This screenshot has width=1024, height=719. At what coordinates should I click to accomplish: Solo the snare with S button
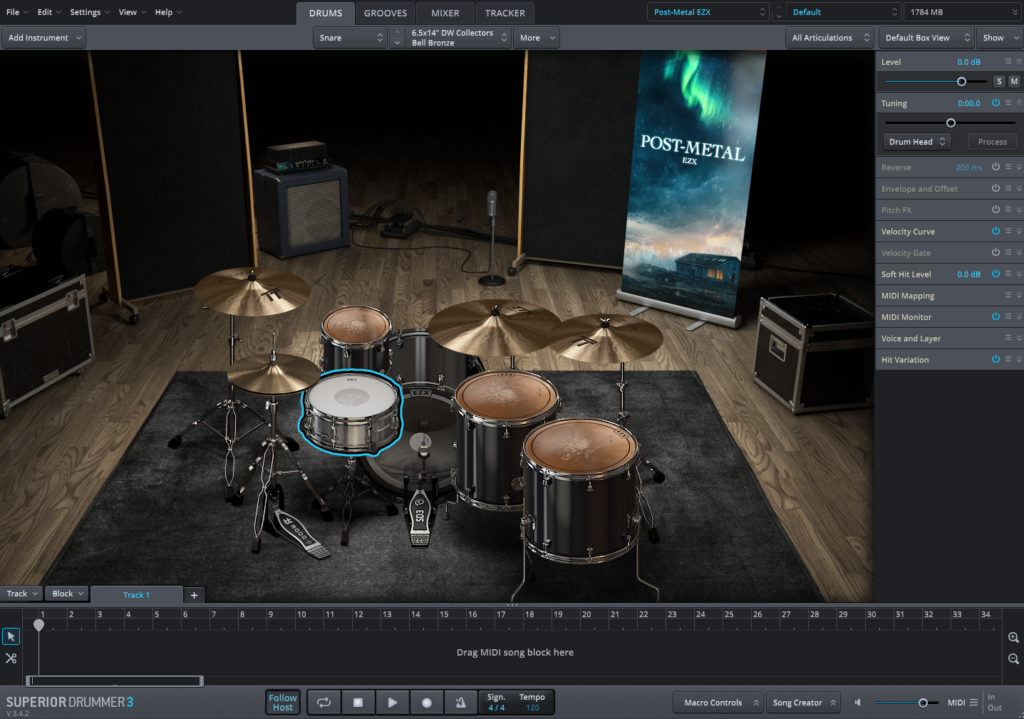pos(998,81)
